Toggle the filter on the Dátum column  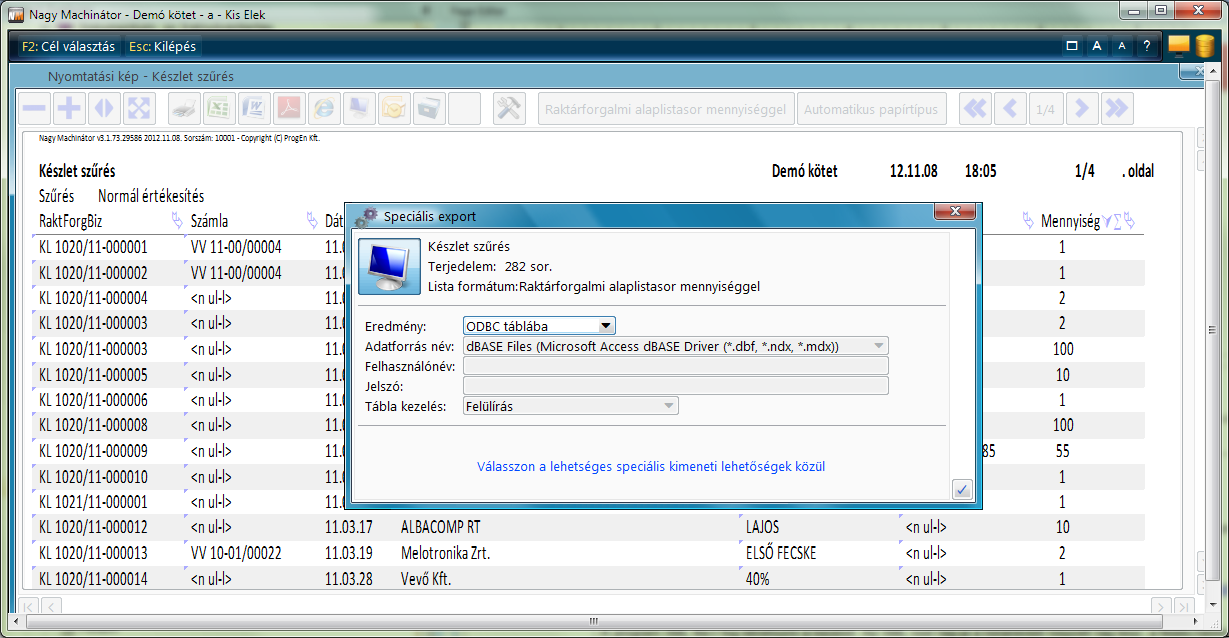(312, 220)
